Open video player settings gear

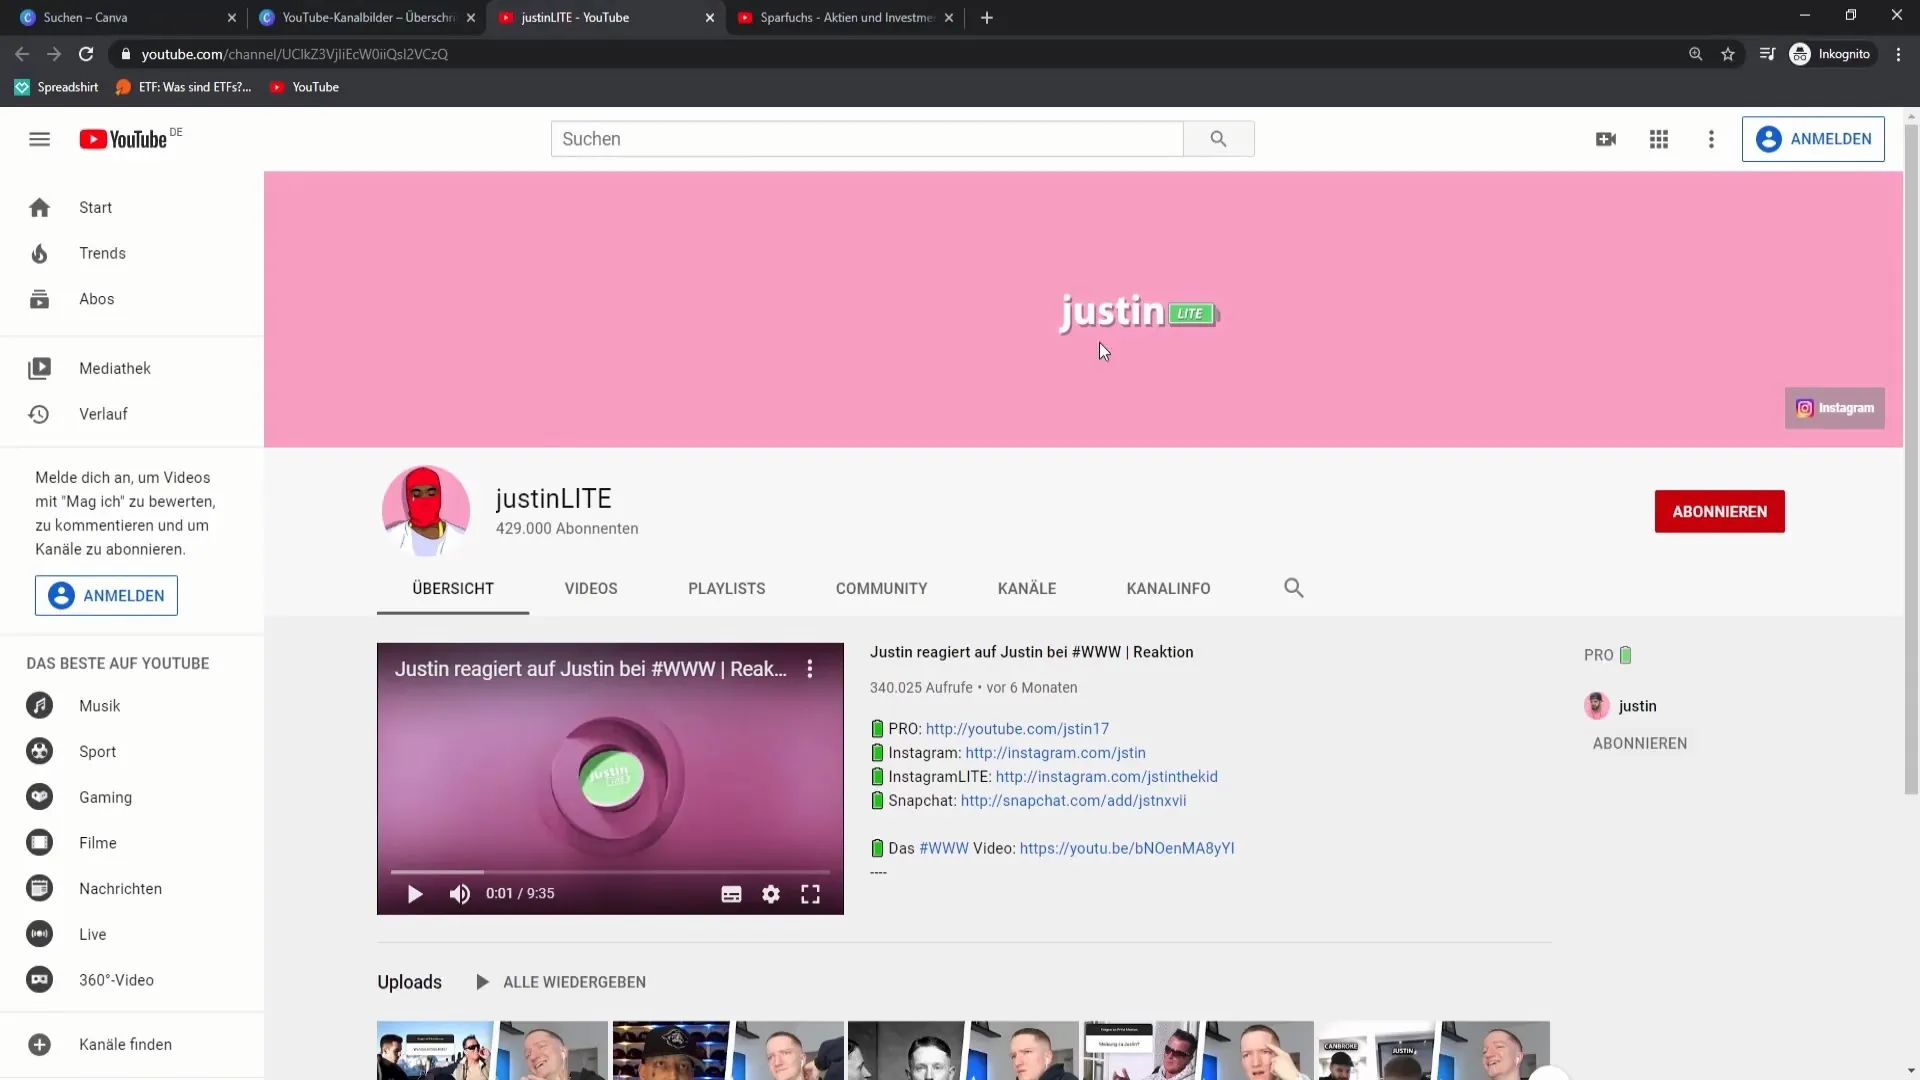click(x=771, y=894)
